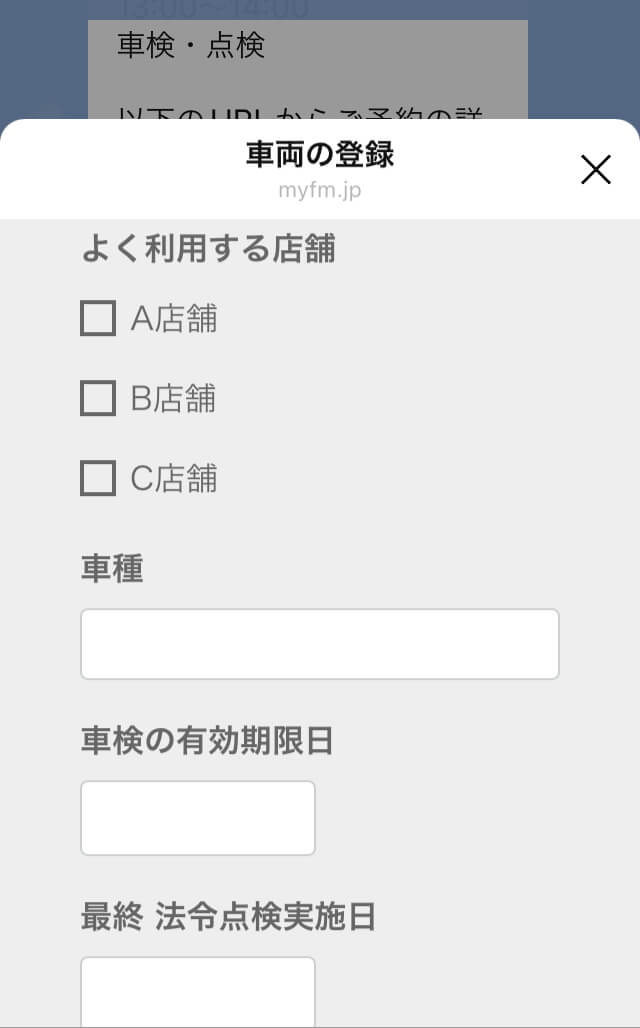This screenshot has height=1028, width=640.
Task: Tap the 車両の登録 header title
Action: [x=320, y=155]
